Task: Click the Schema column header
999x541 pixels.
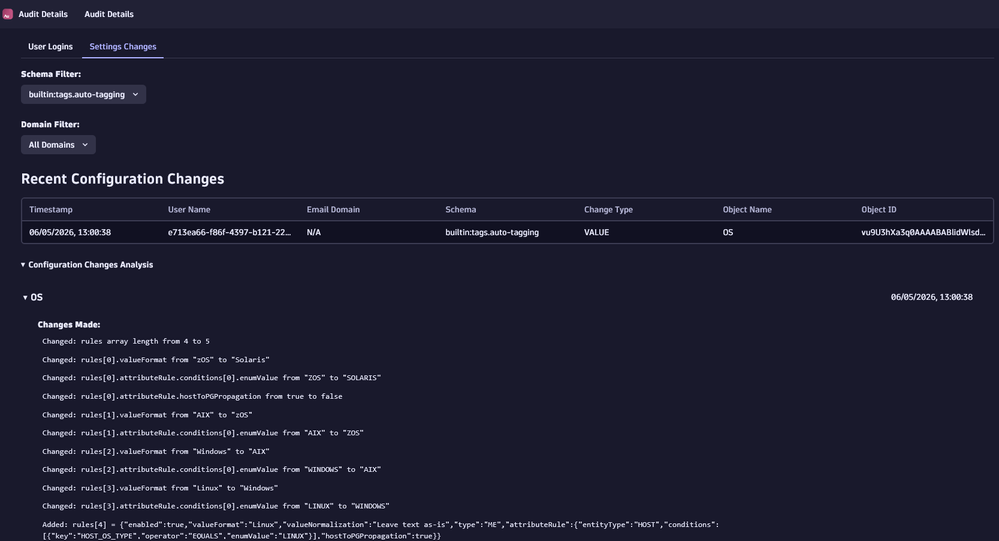Action: 461,210
